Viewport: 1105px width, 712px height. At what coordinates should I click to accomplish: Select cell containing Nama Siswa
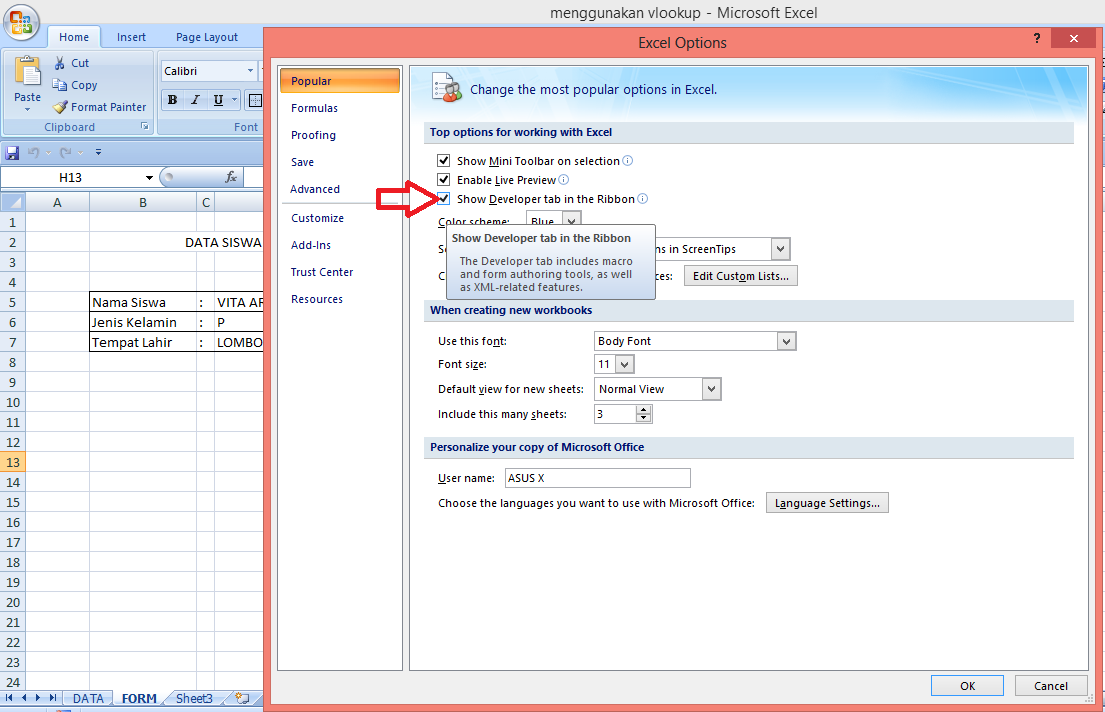click(x=143, y=302)
